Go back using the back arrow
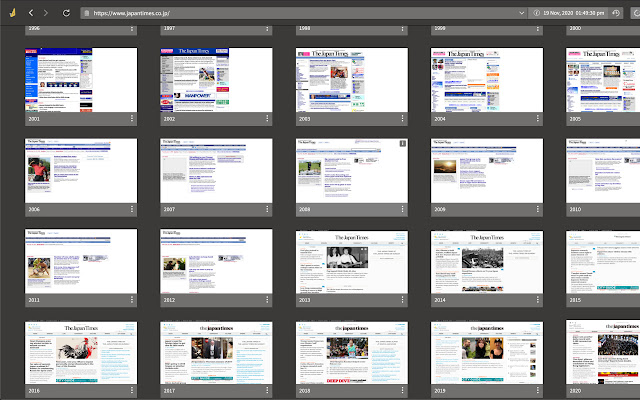This screenshot has height=400, width=640. [x=31, y=13]
